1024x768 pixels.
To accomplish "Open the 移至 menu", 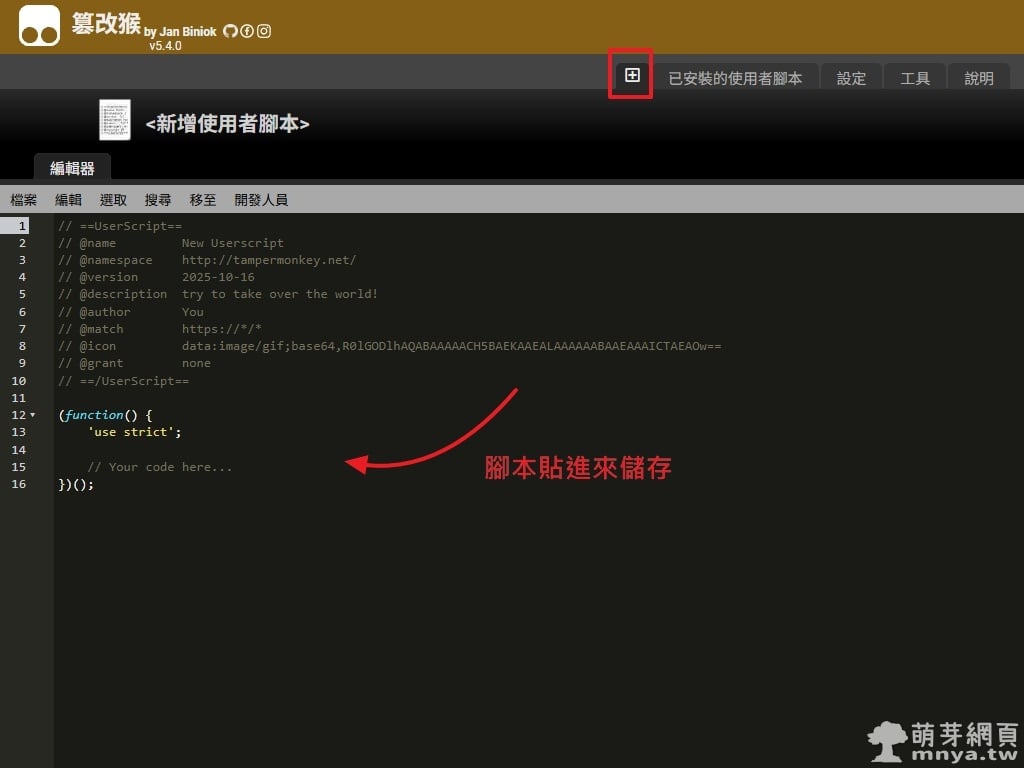I will coord(203,200).
